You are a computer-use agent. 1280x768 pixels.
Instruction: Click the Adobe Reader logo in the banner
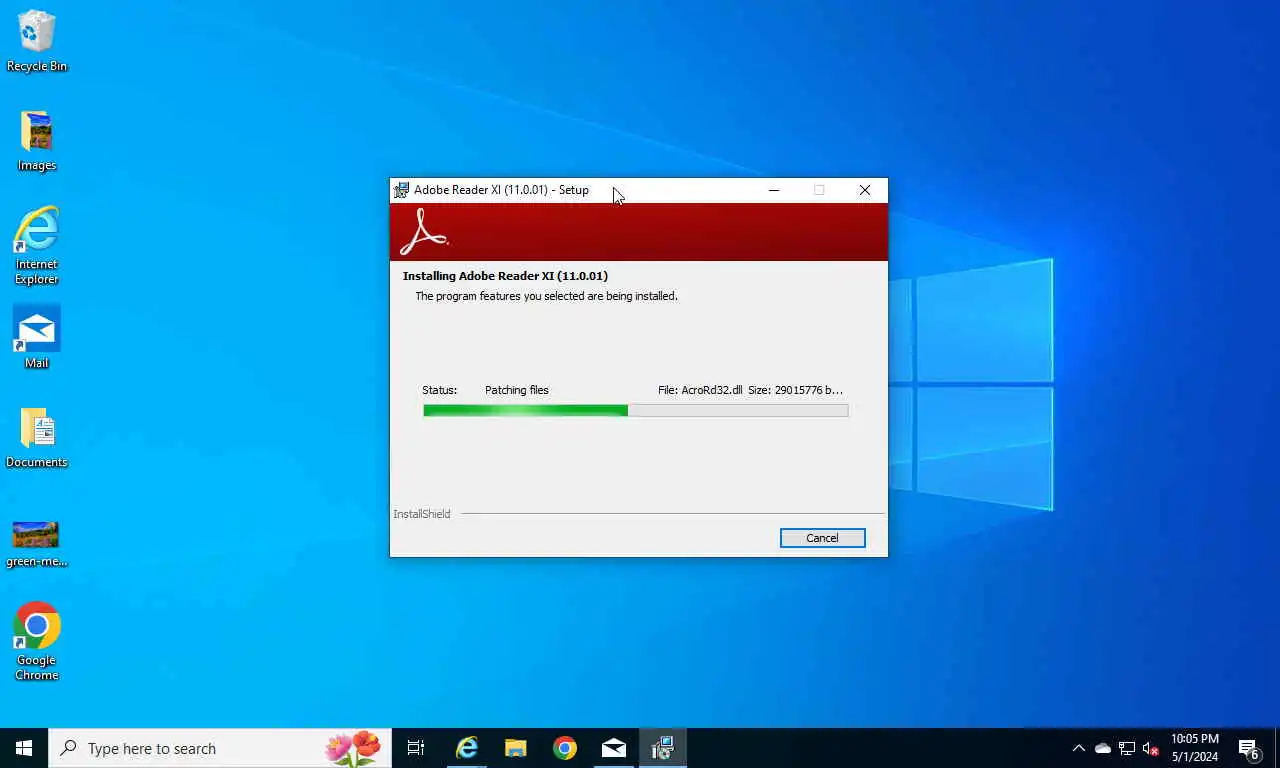[424, 232]
